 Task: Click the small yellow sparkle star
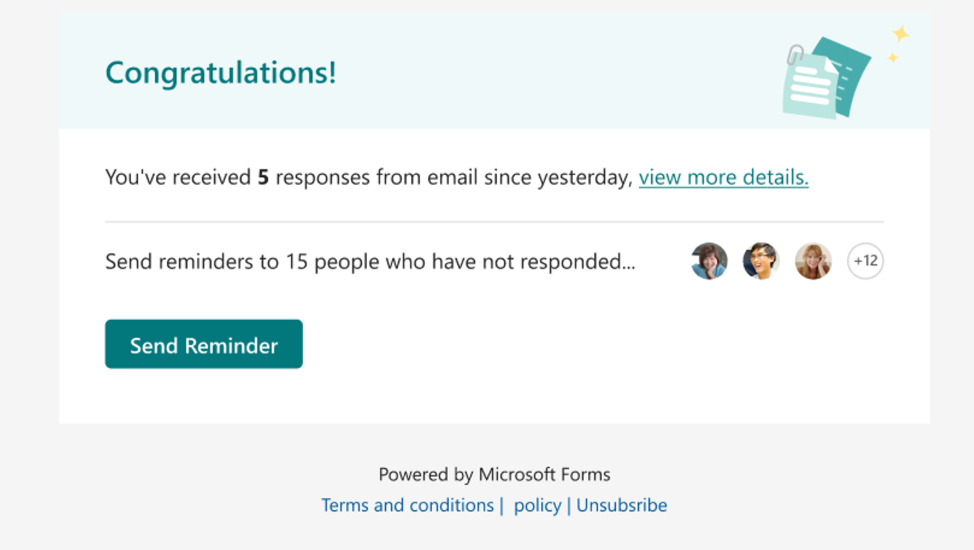[893, 58]
